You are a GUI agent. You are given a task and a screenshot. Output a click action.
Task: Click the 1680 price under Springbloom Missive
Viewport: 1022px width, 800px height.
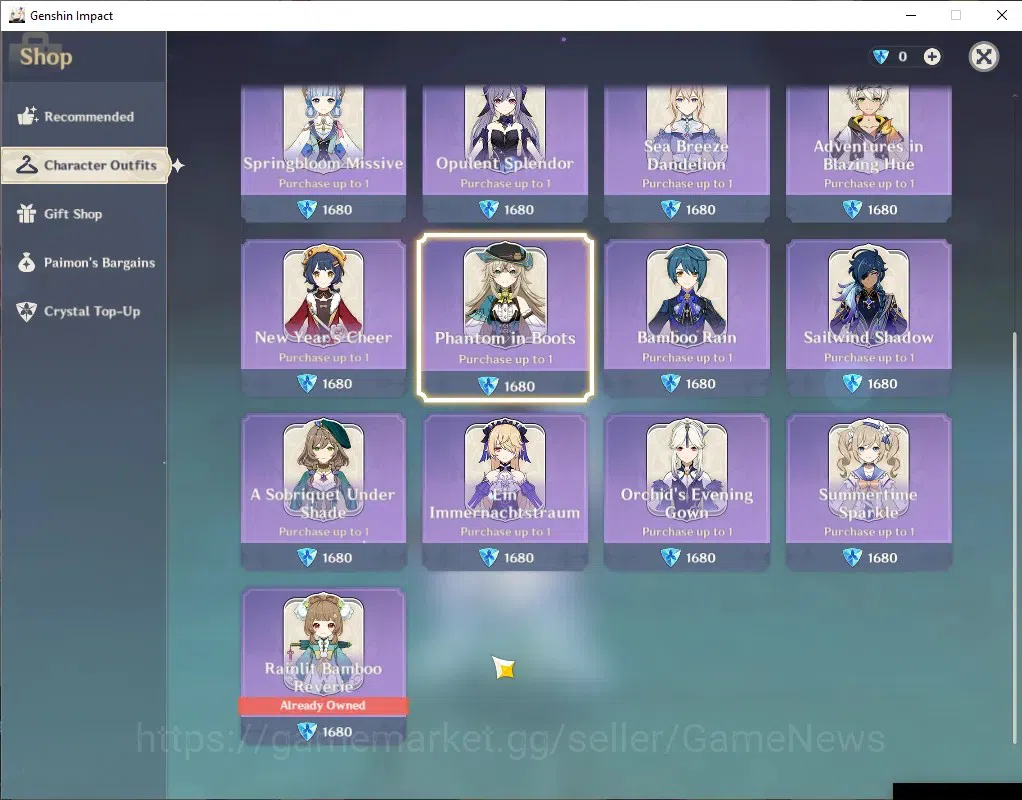337,210
